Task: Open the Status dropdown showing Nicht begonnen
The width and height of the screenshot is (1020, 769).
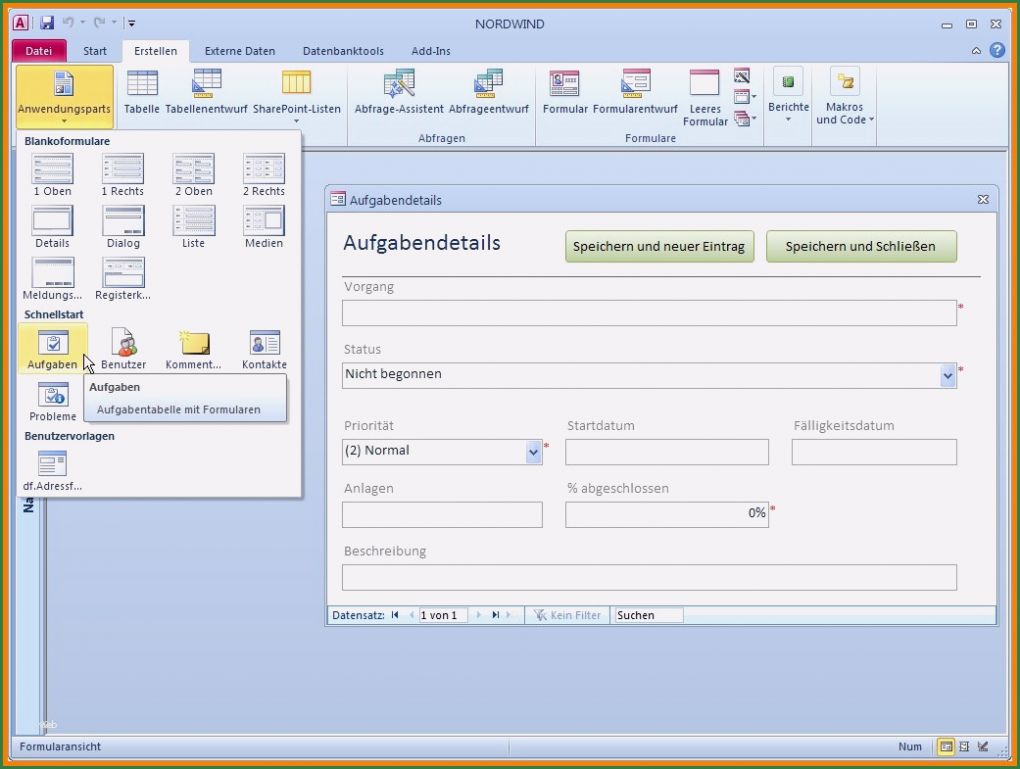Action: coord(947,374)
